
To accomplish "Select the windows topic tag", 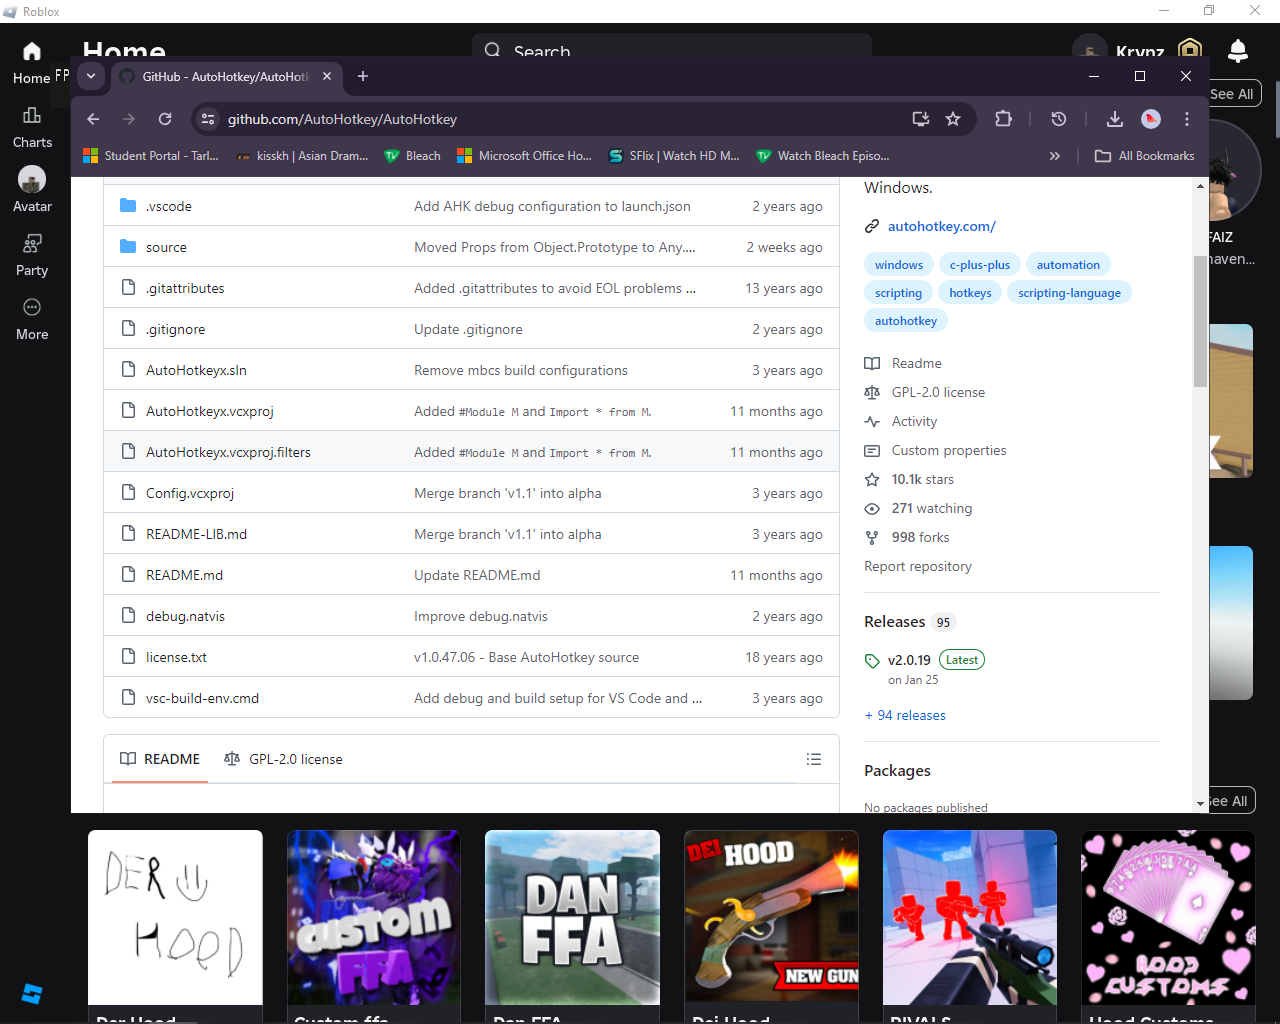I will 899,265.
